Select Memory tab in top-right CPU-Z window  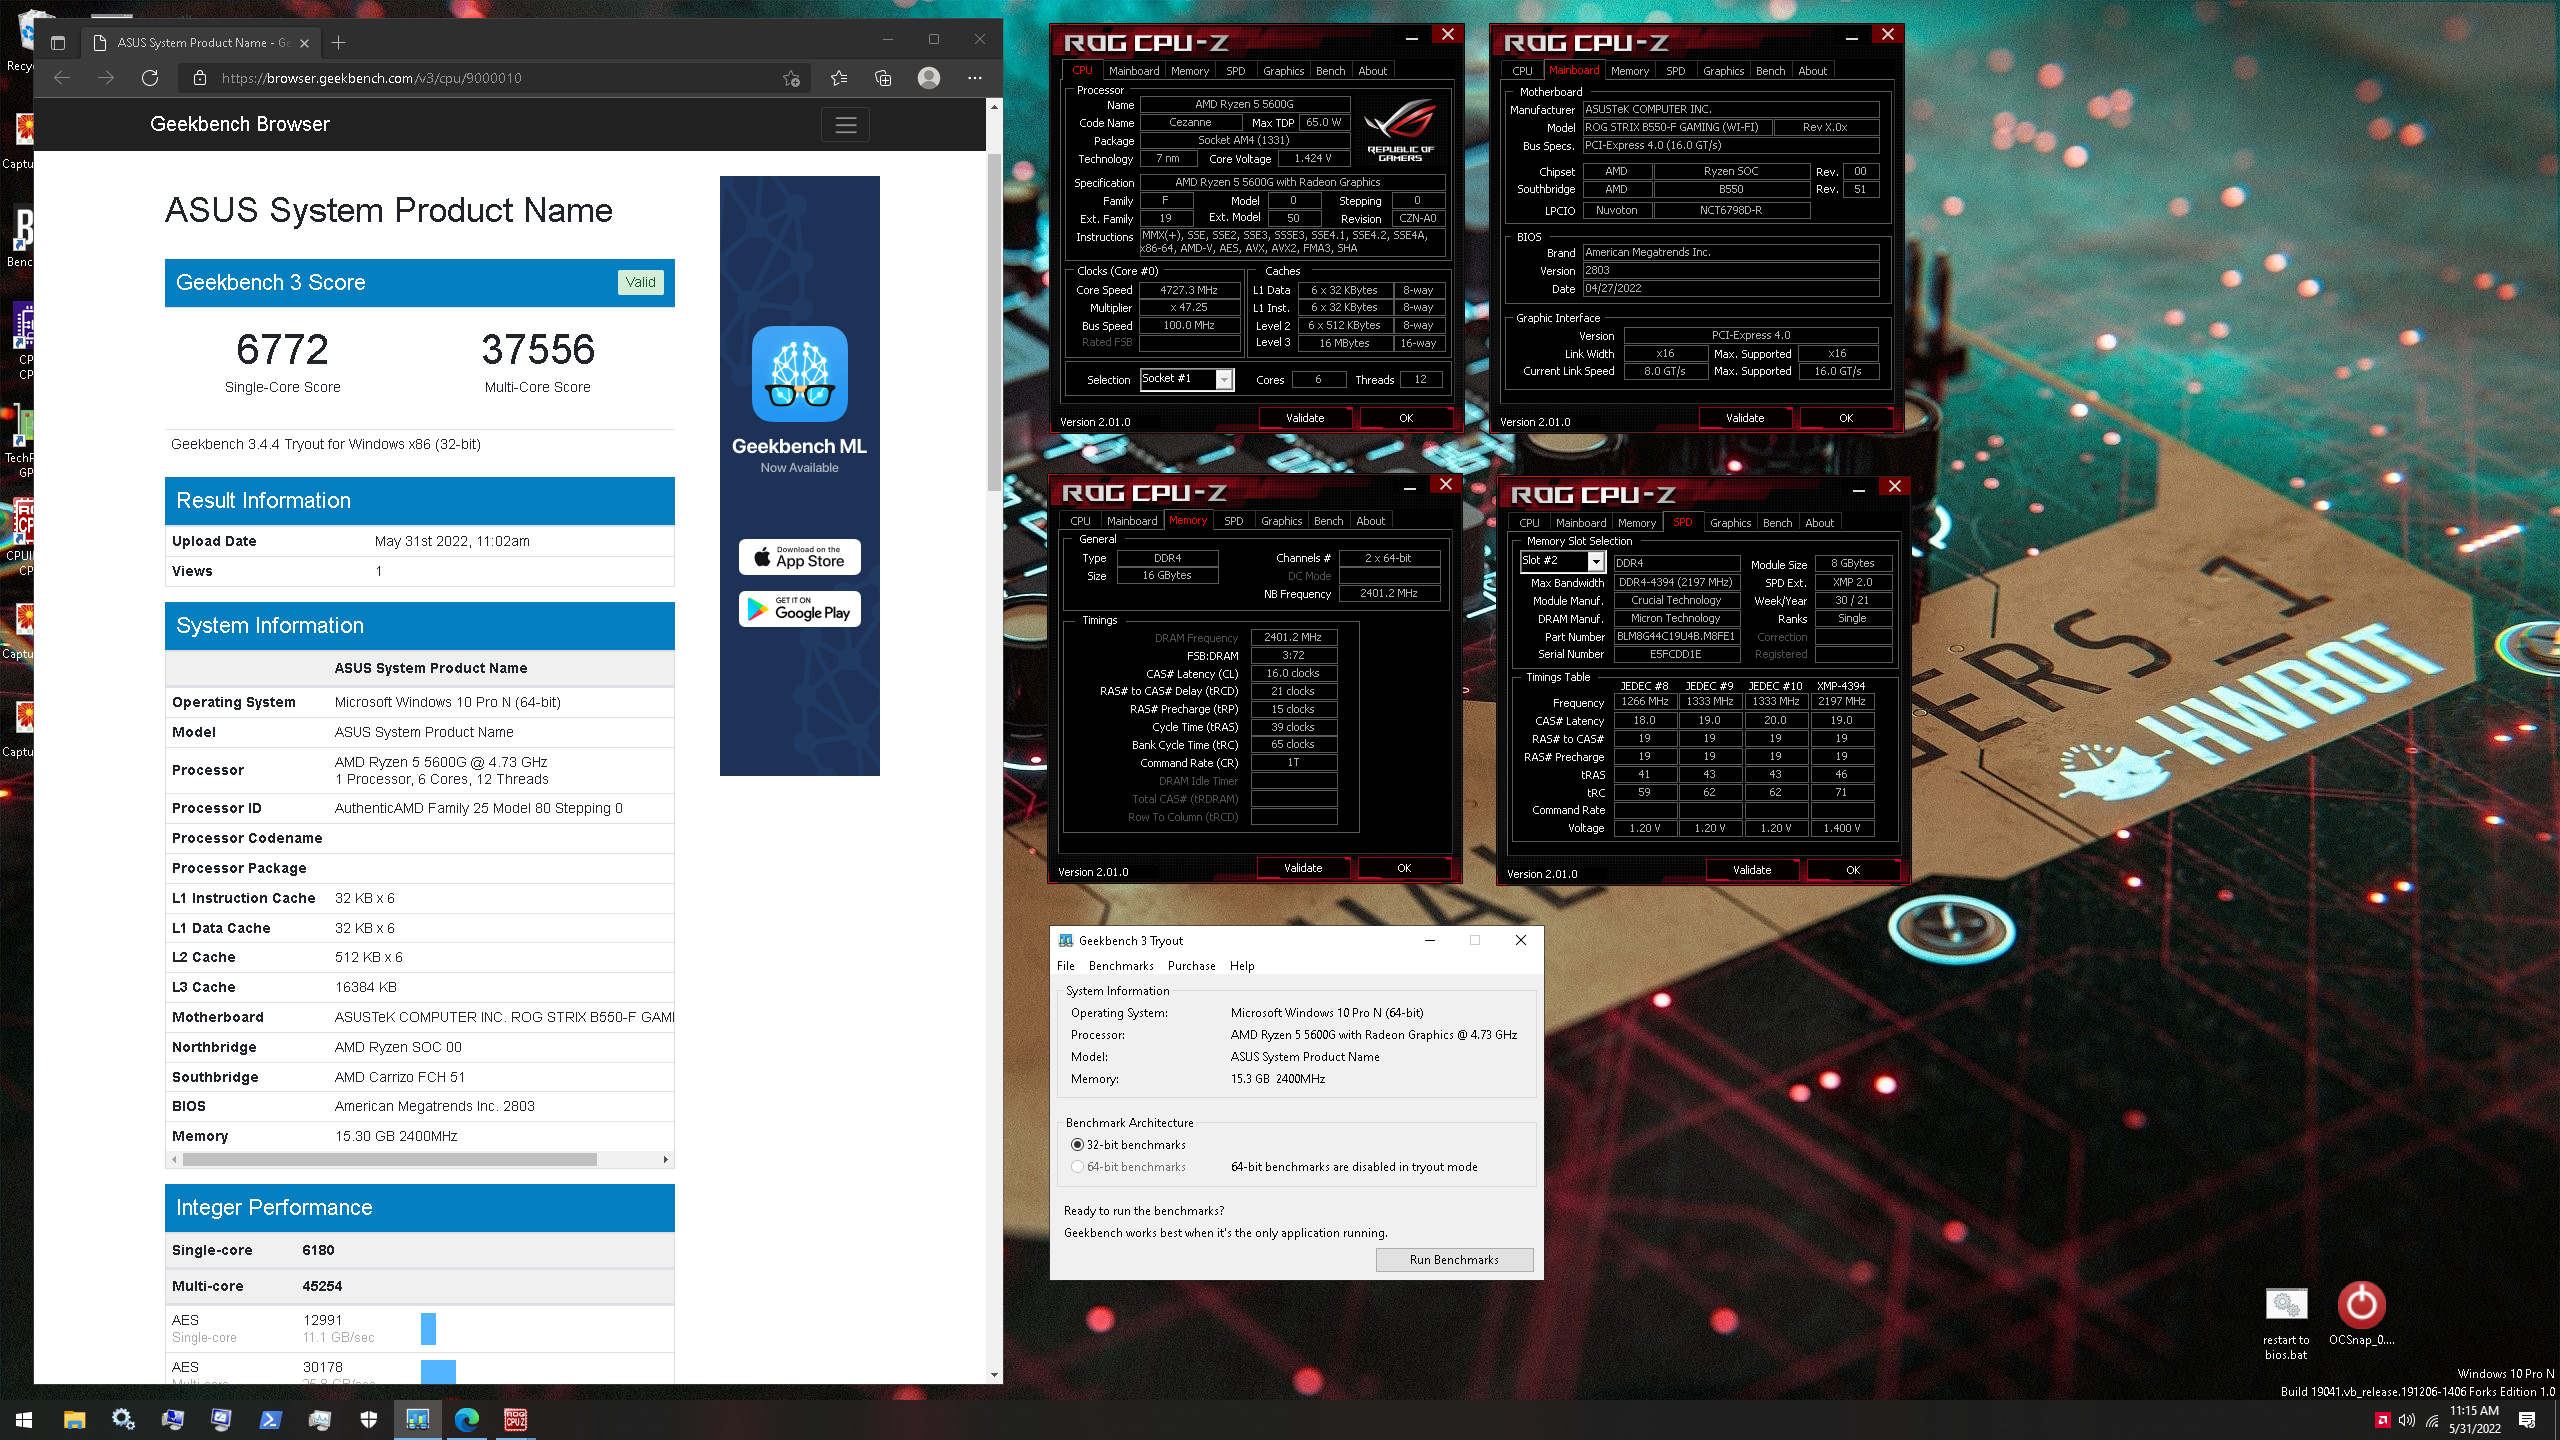point(1630,71)
